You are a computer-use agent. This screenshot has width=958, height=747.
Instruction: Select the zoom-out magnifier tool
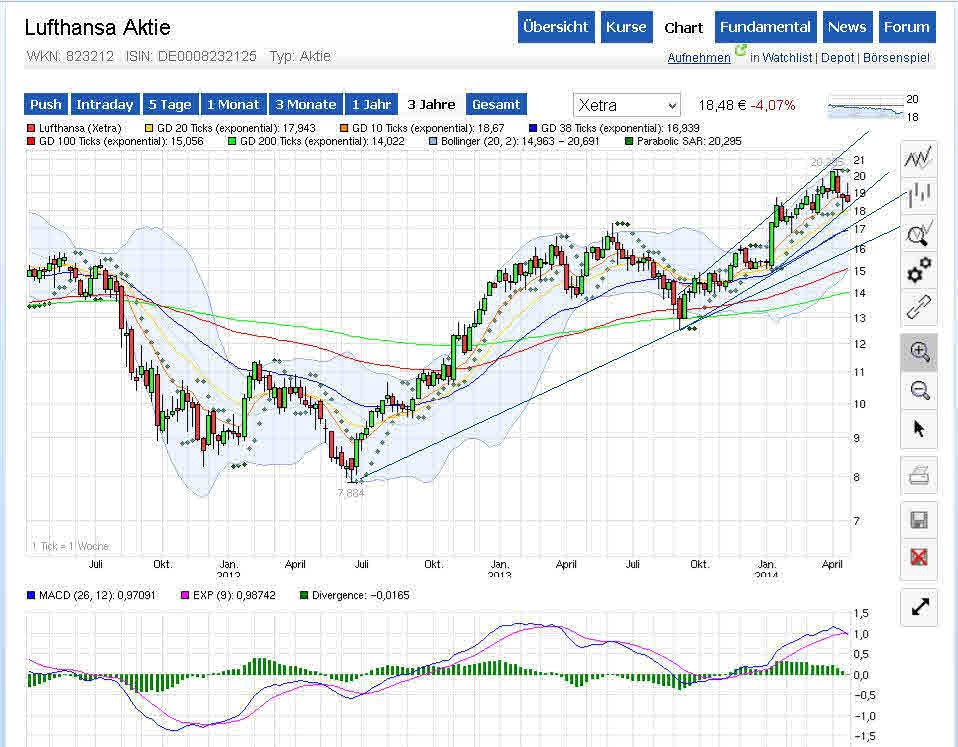tap(919, 391)
